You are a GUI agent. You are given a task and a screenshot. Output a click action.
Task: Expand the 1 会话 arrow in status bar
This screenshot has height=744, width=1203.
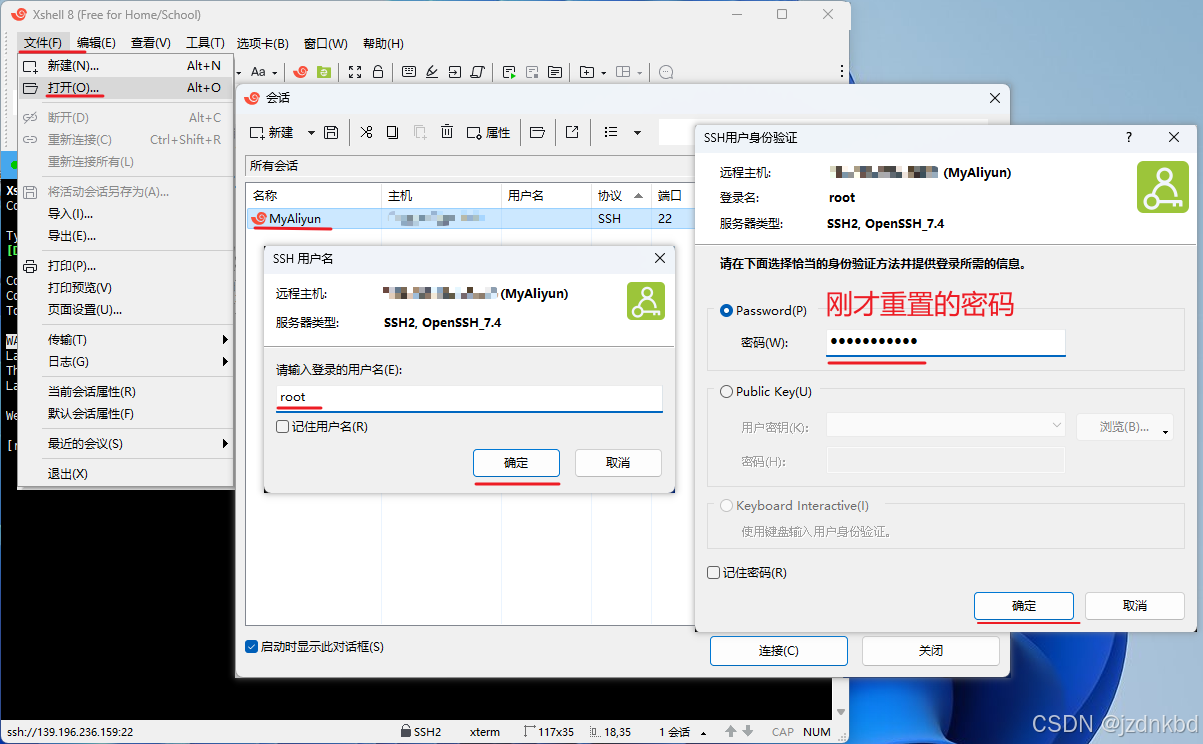[703, 732]
